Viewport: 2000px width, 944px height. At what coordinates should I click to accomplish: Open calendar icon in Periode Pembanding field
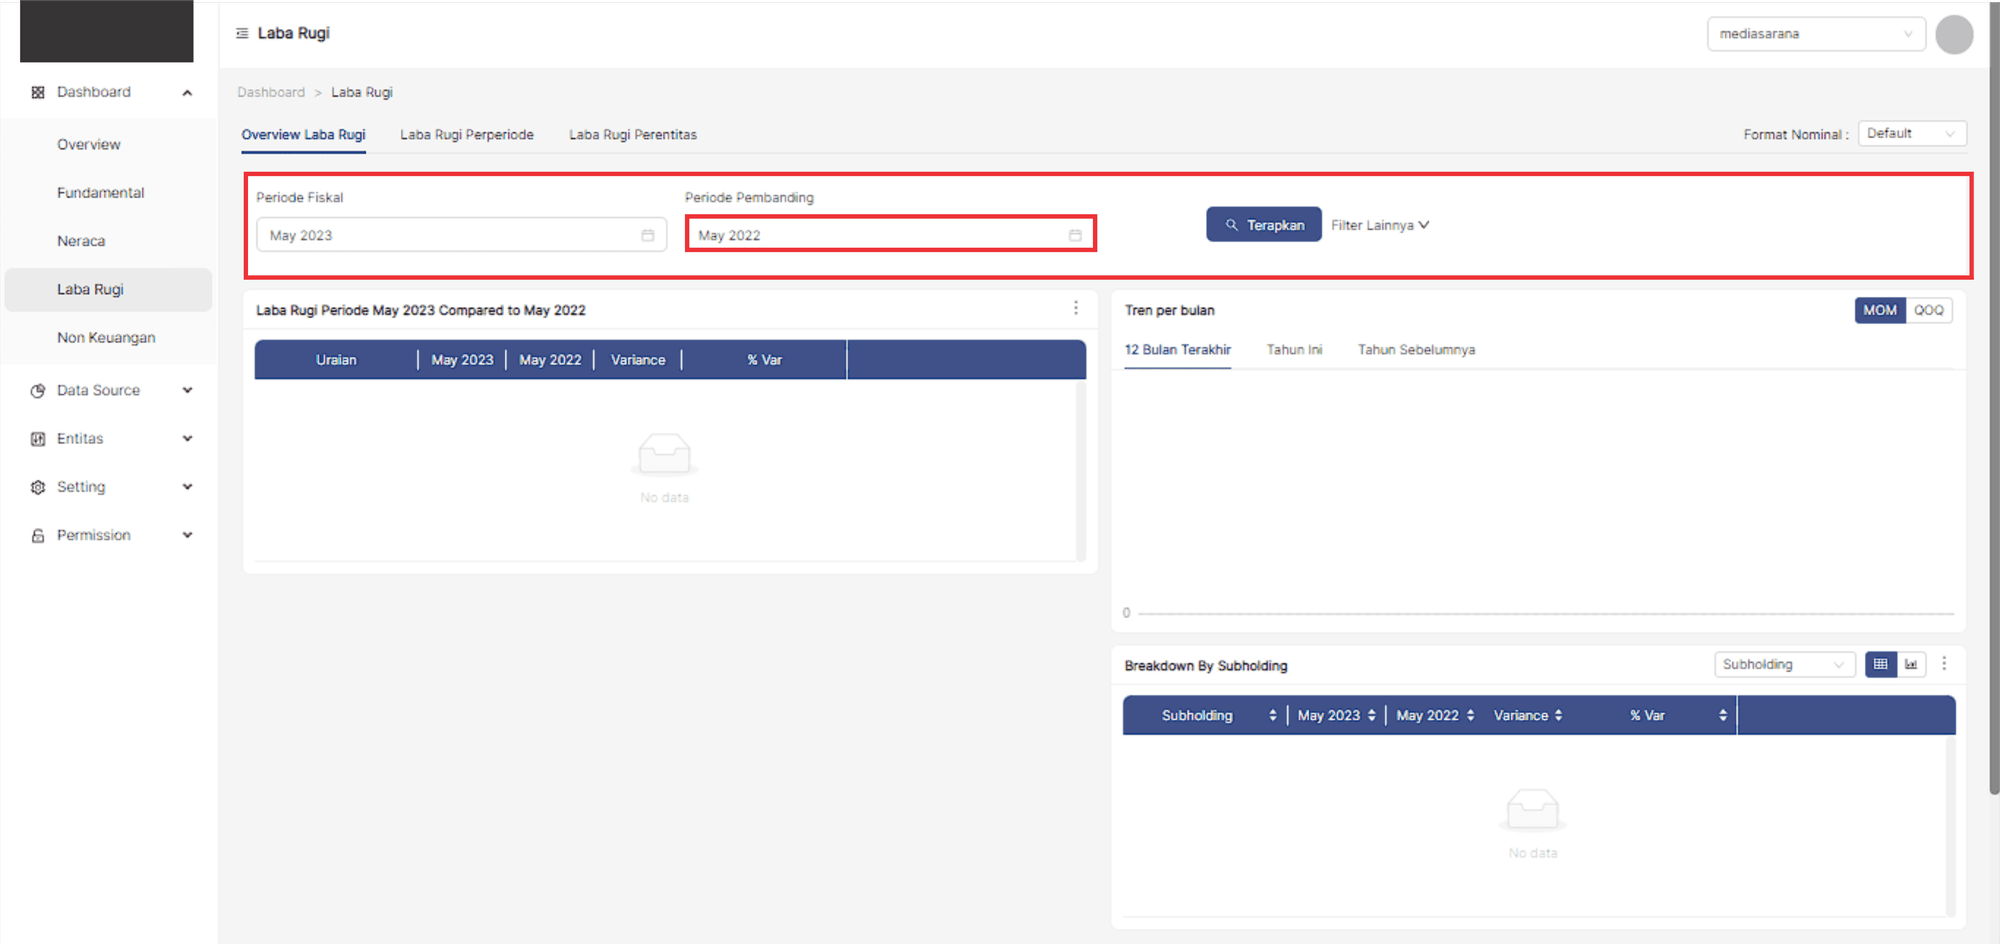click(x=1075, y=235)
